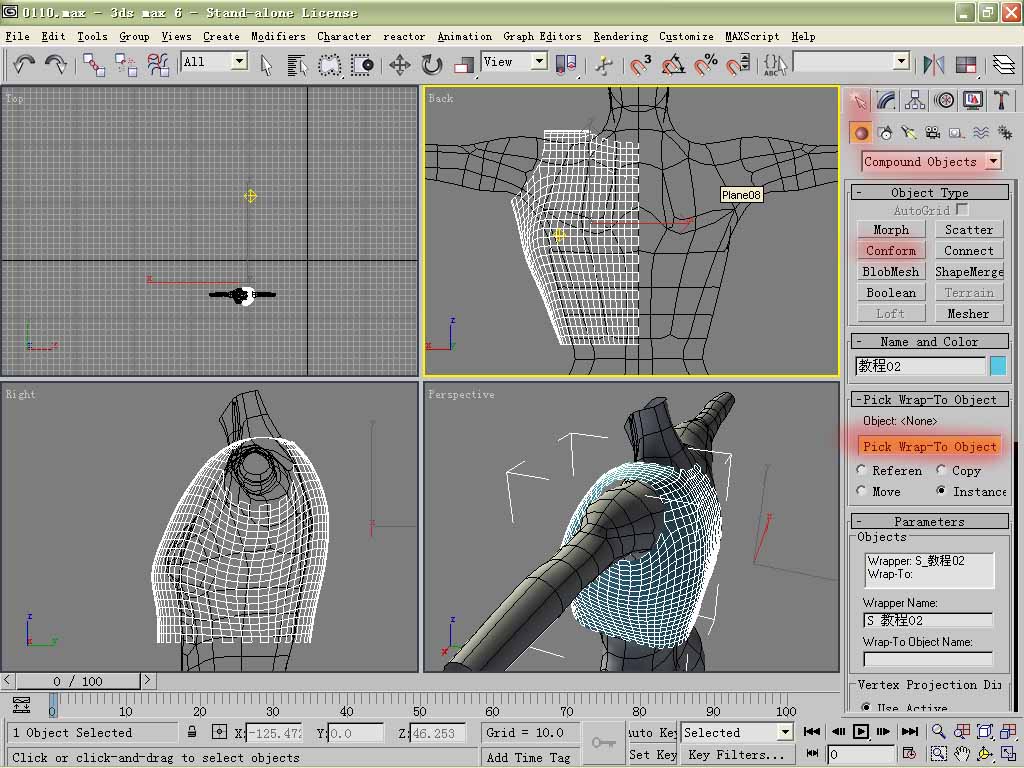Screen dimensions: 1024x768
Task: Toggle Set Key mode
Action: click(x=652, y=754)
